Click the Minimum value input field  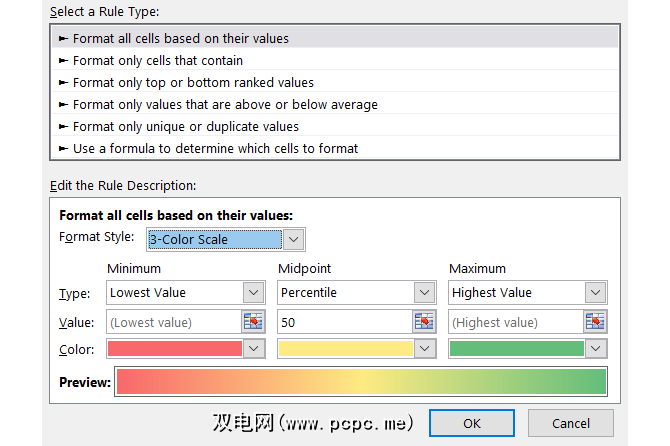[x=172, y=322]
